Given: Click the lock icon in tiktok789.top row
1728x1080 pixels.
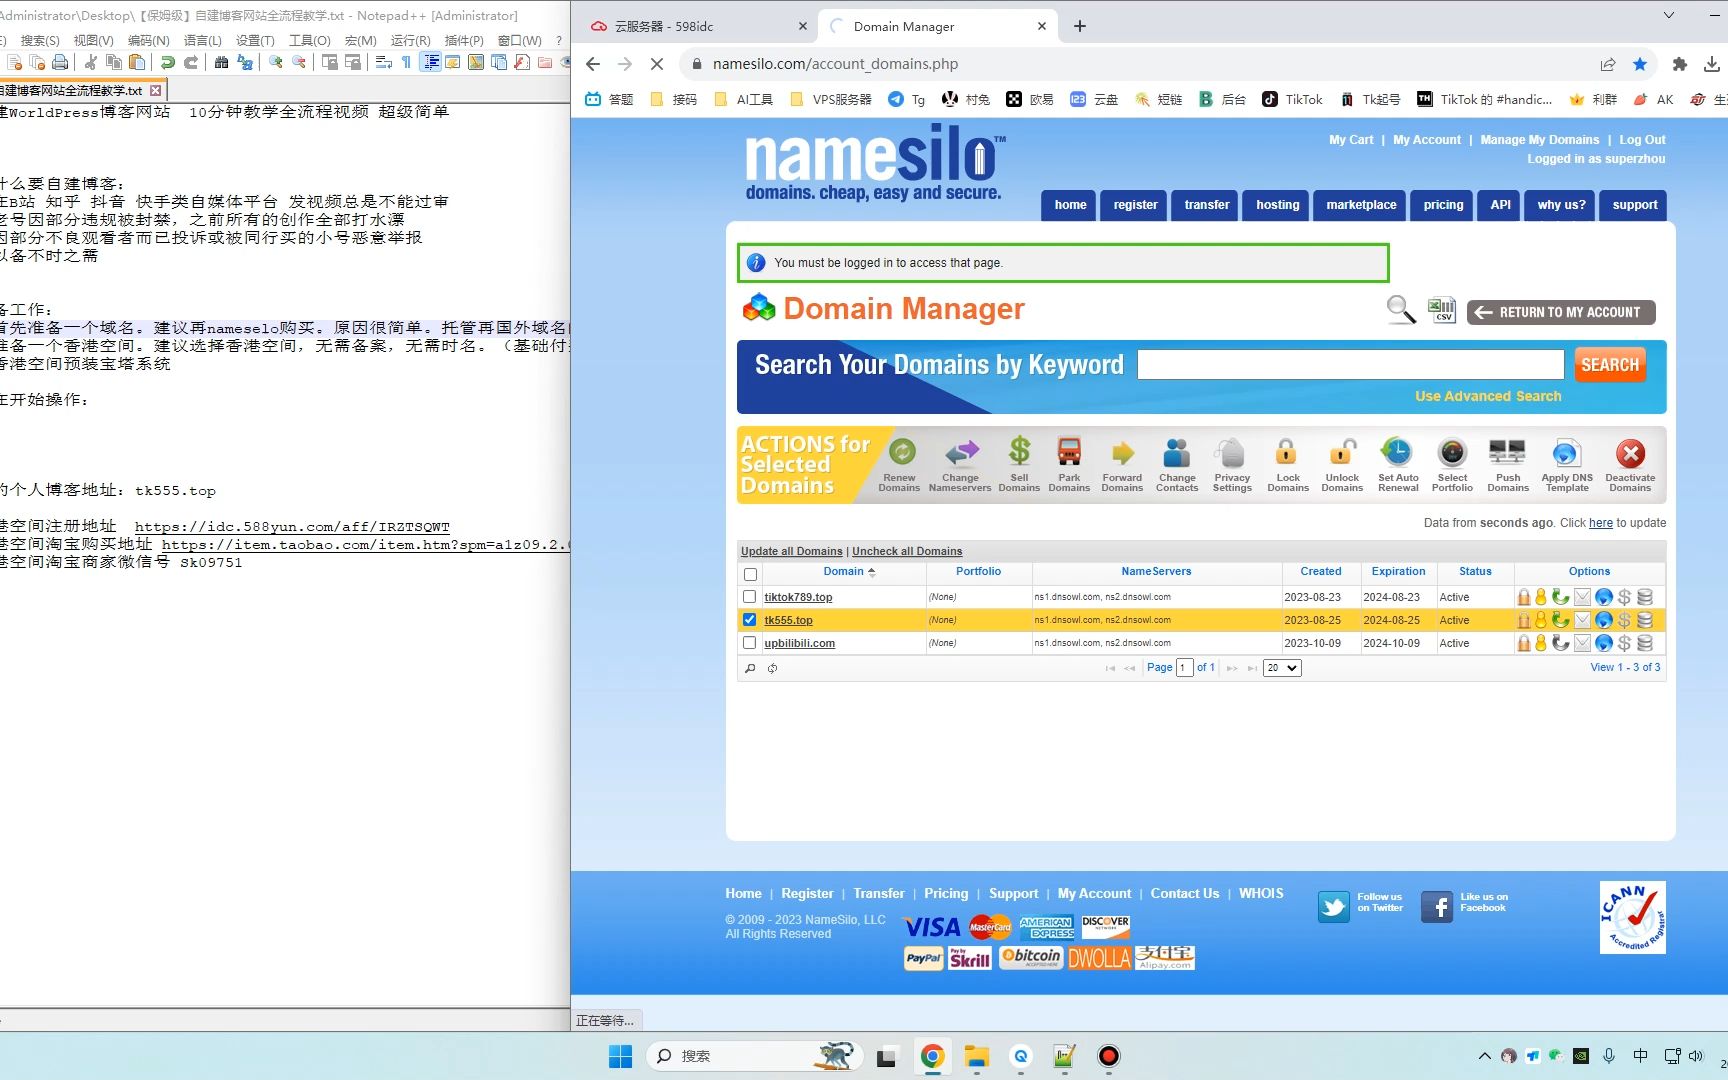Looking at the screenshot, I should [1523, 597].
